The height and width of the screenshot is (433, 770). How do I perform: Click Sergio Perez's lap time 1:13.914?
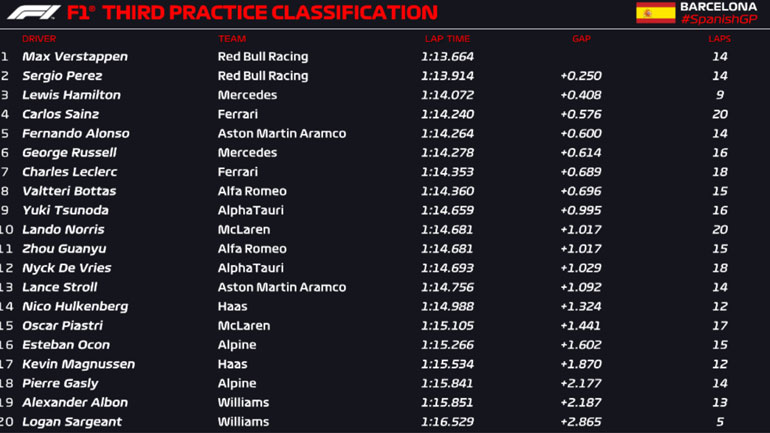pyautogui.click(x=447, y=76)
